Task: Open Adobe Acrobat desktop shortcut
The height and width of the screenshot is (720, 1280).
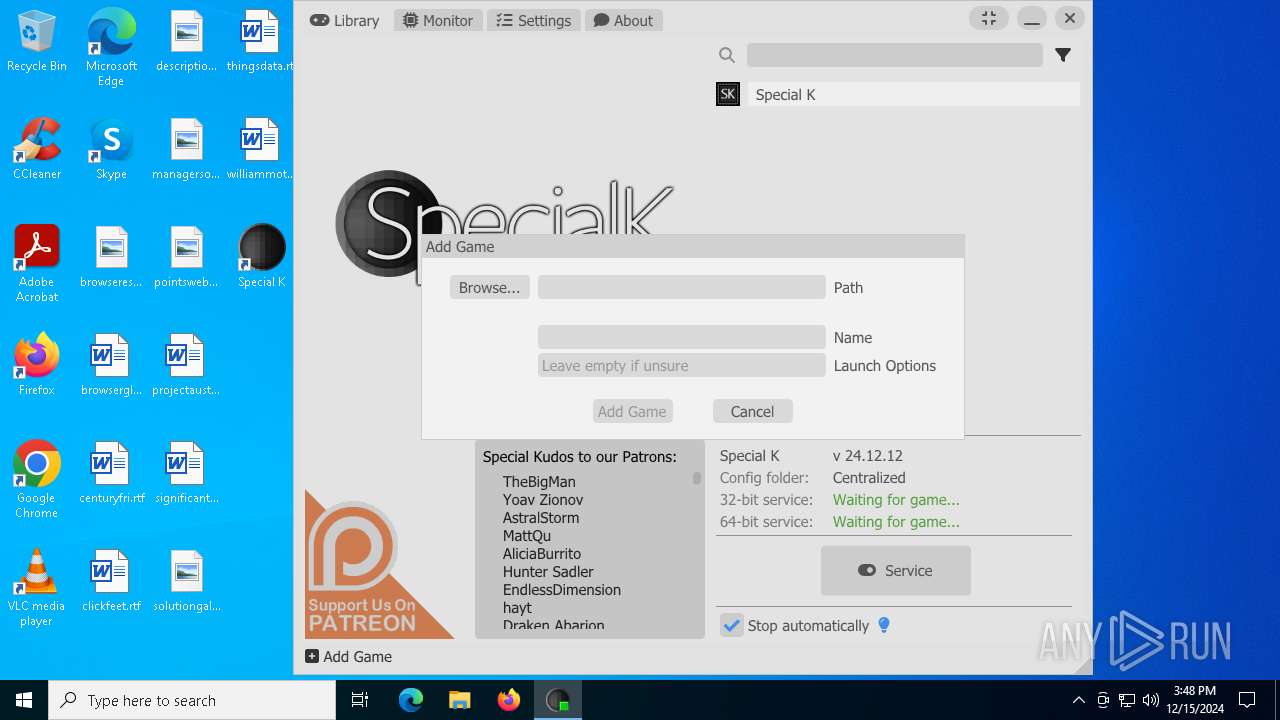Action: click(x=37, y=263)
